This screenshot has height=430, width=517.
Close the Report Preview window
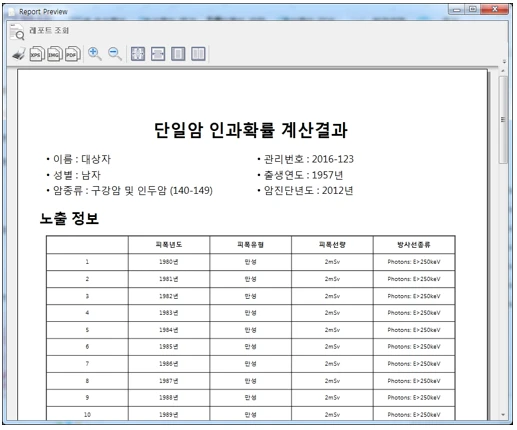[x=495, y=9]
